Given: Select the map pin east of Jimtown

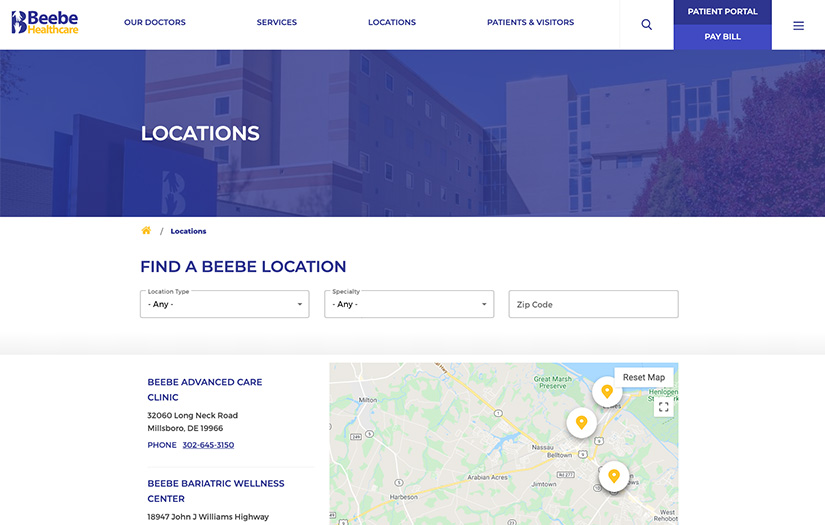Looking at the screenshot, I should pyautogui.click(x=613, y=476).
